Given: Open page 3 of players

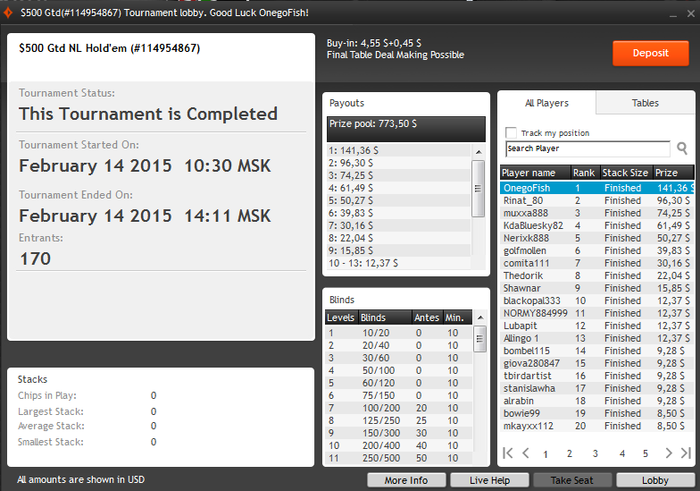Looking at the screenshot, I should 595,454.
